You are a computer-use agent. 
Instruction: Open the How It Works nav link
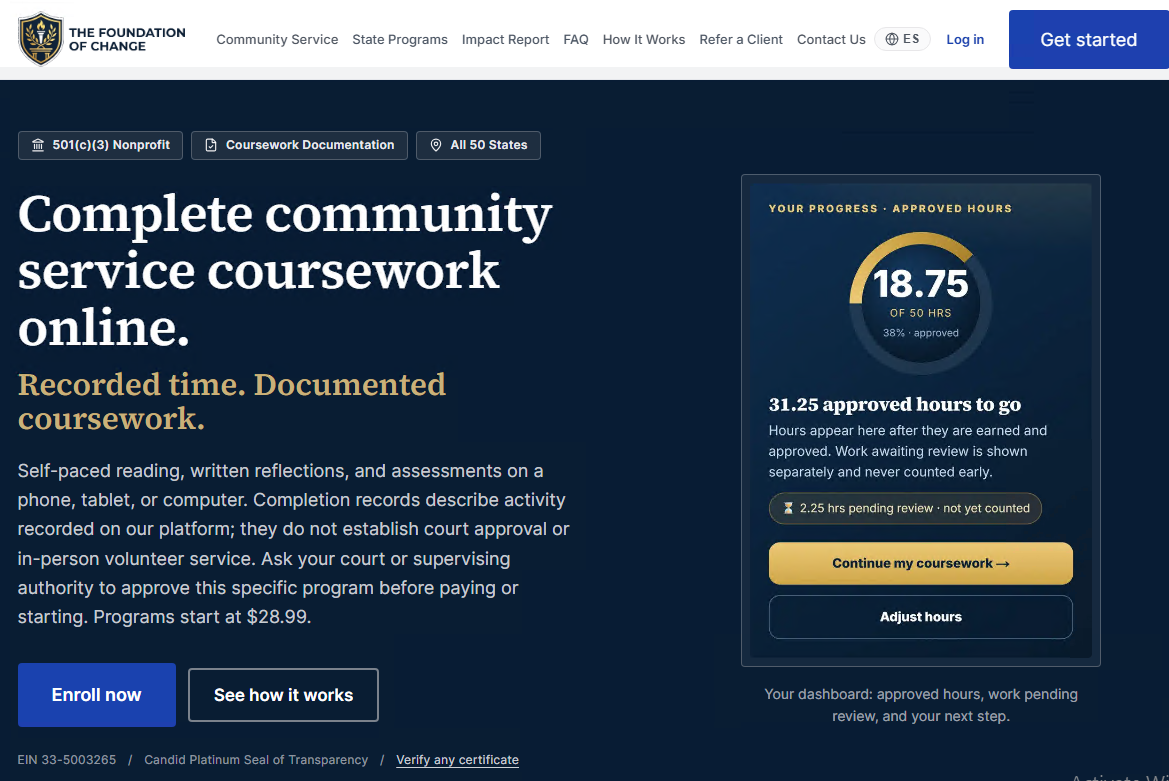[643, 39]
